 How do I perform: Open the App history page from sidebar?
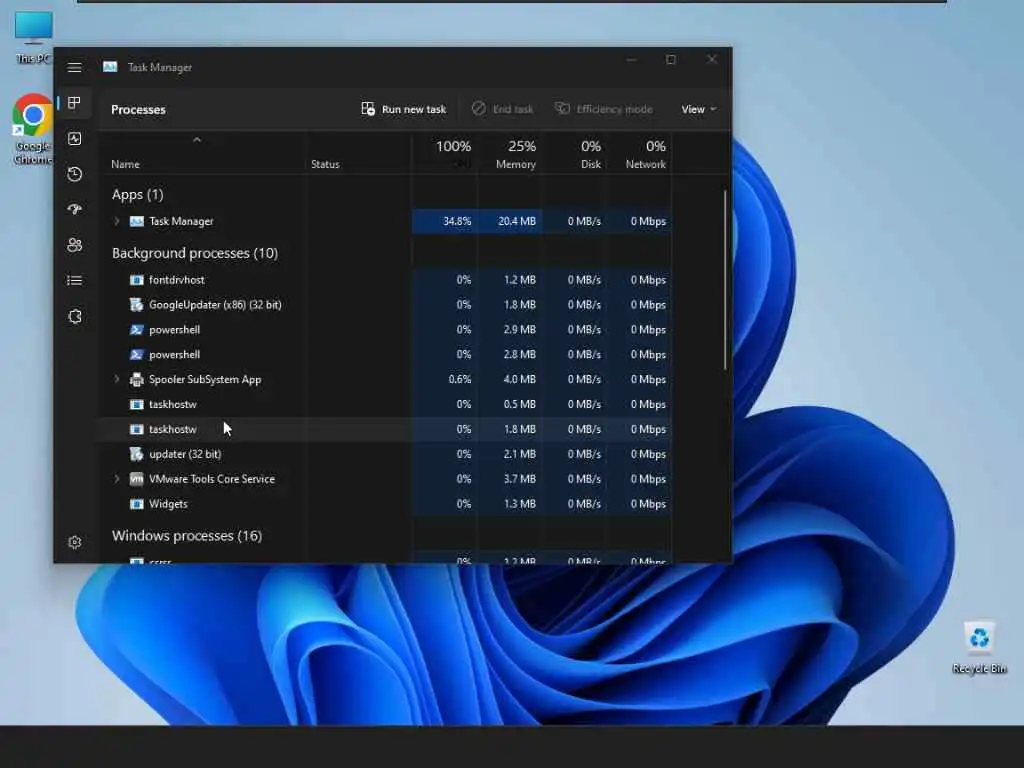[74, 174]
